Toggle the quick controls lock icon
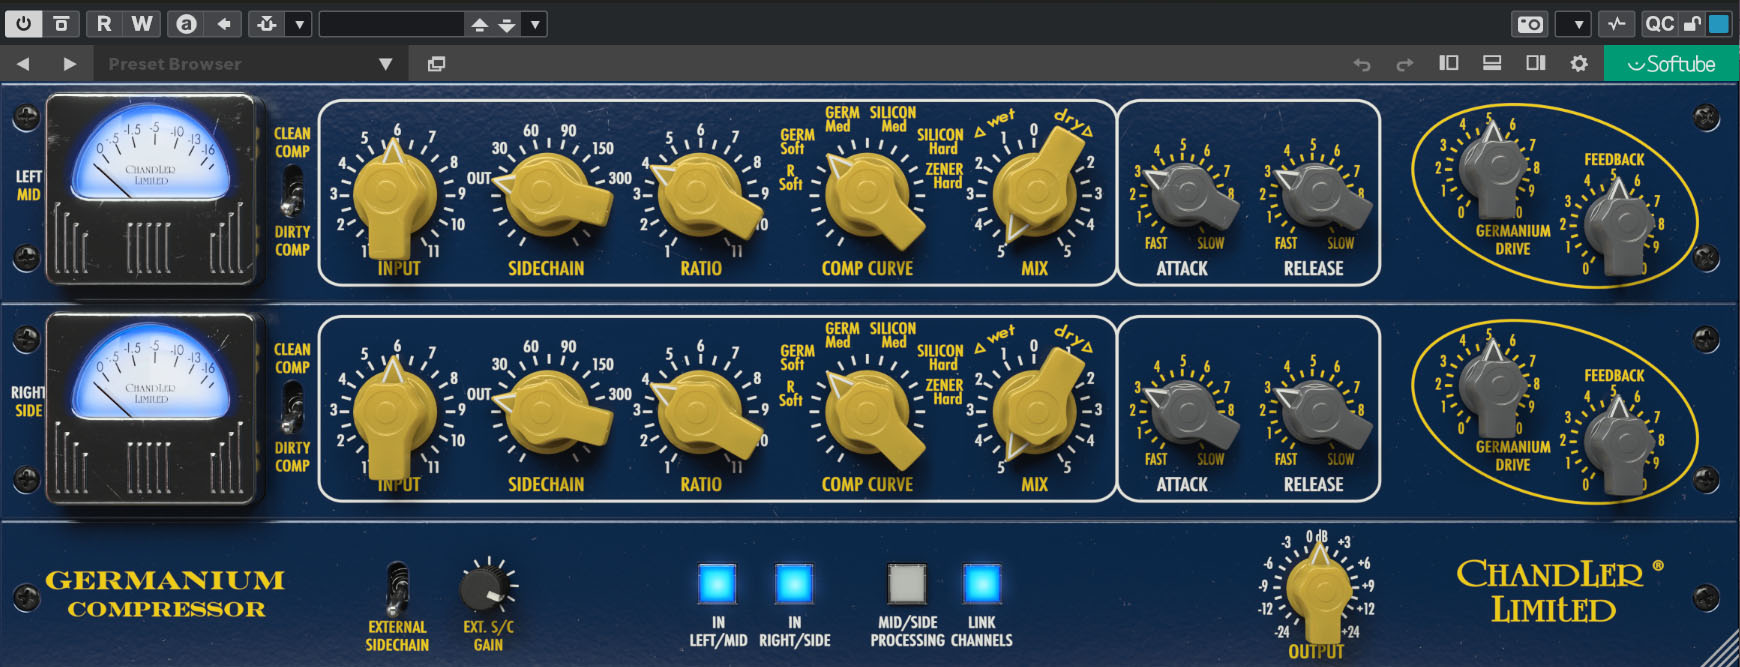Image resolution: width=1740 pixels, height=667 pixels. (x=1692, y=23)
